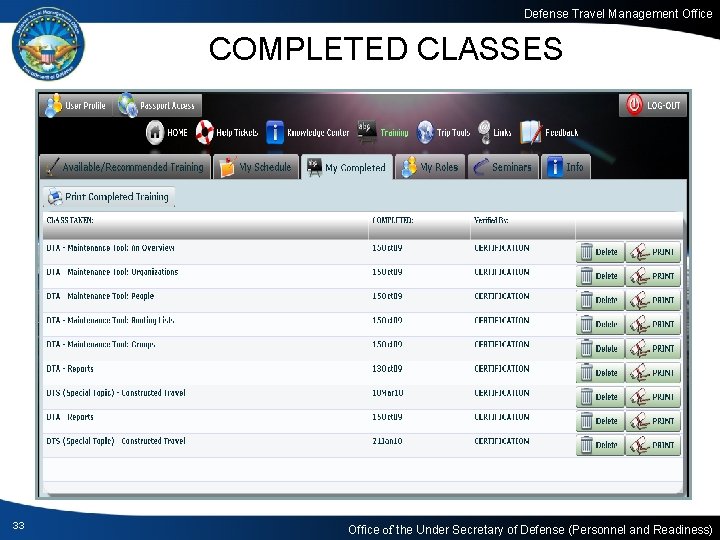
Task: Switch to My Roles tab
Action: point(430,167)
